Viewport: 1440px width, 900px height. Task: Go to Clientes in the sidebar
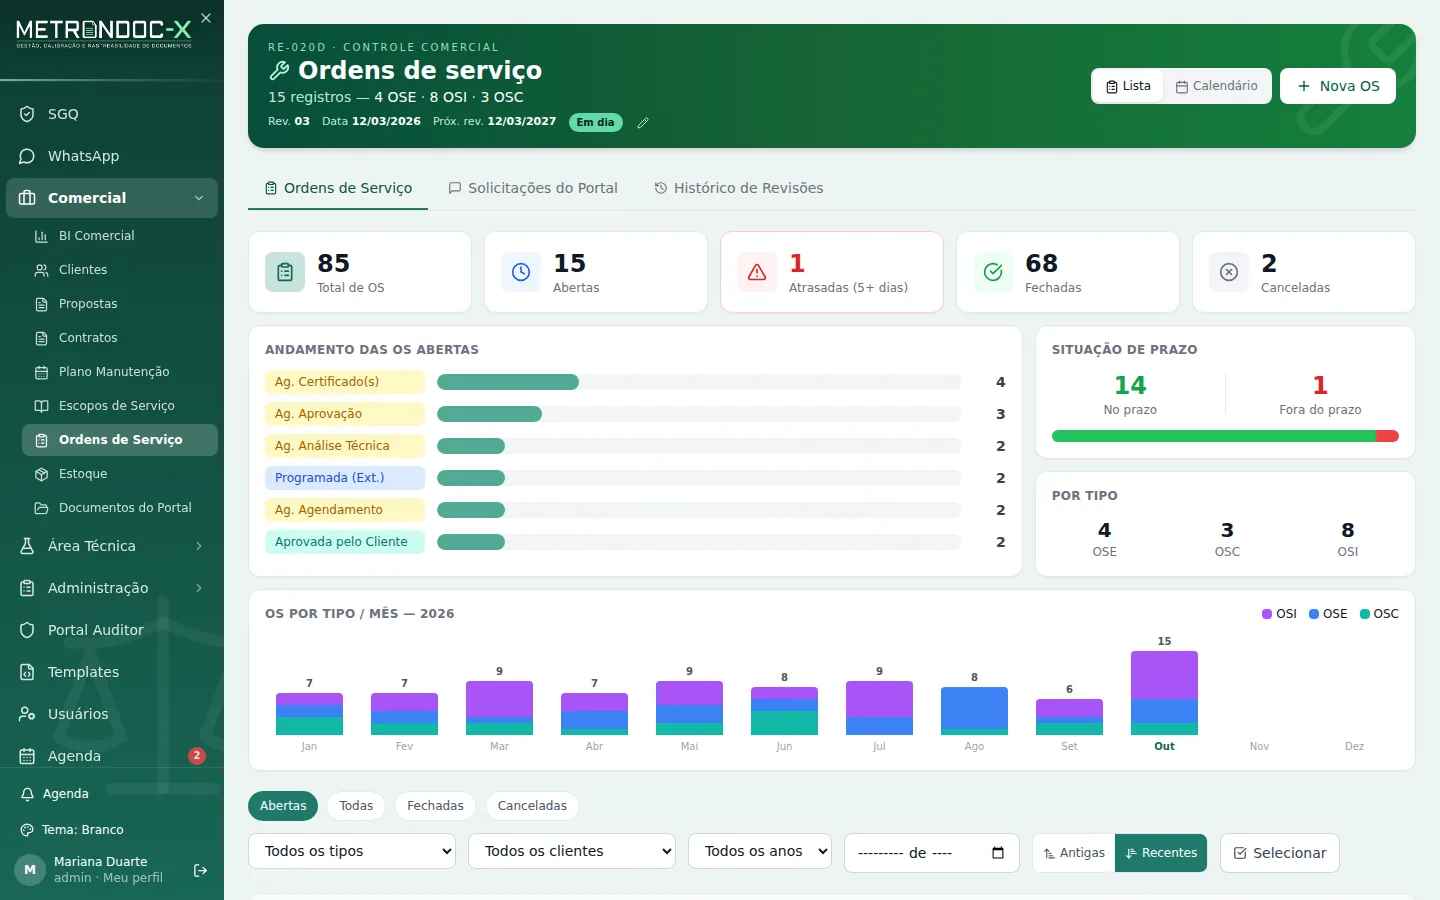[x=120, y=270]
